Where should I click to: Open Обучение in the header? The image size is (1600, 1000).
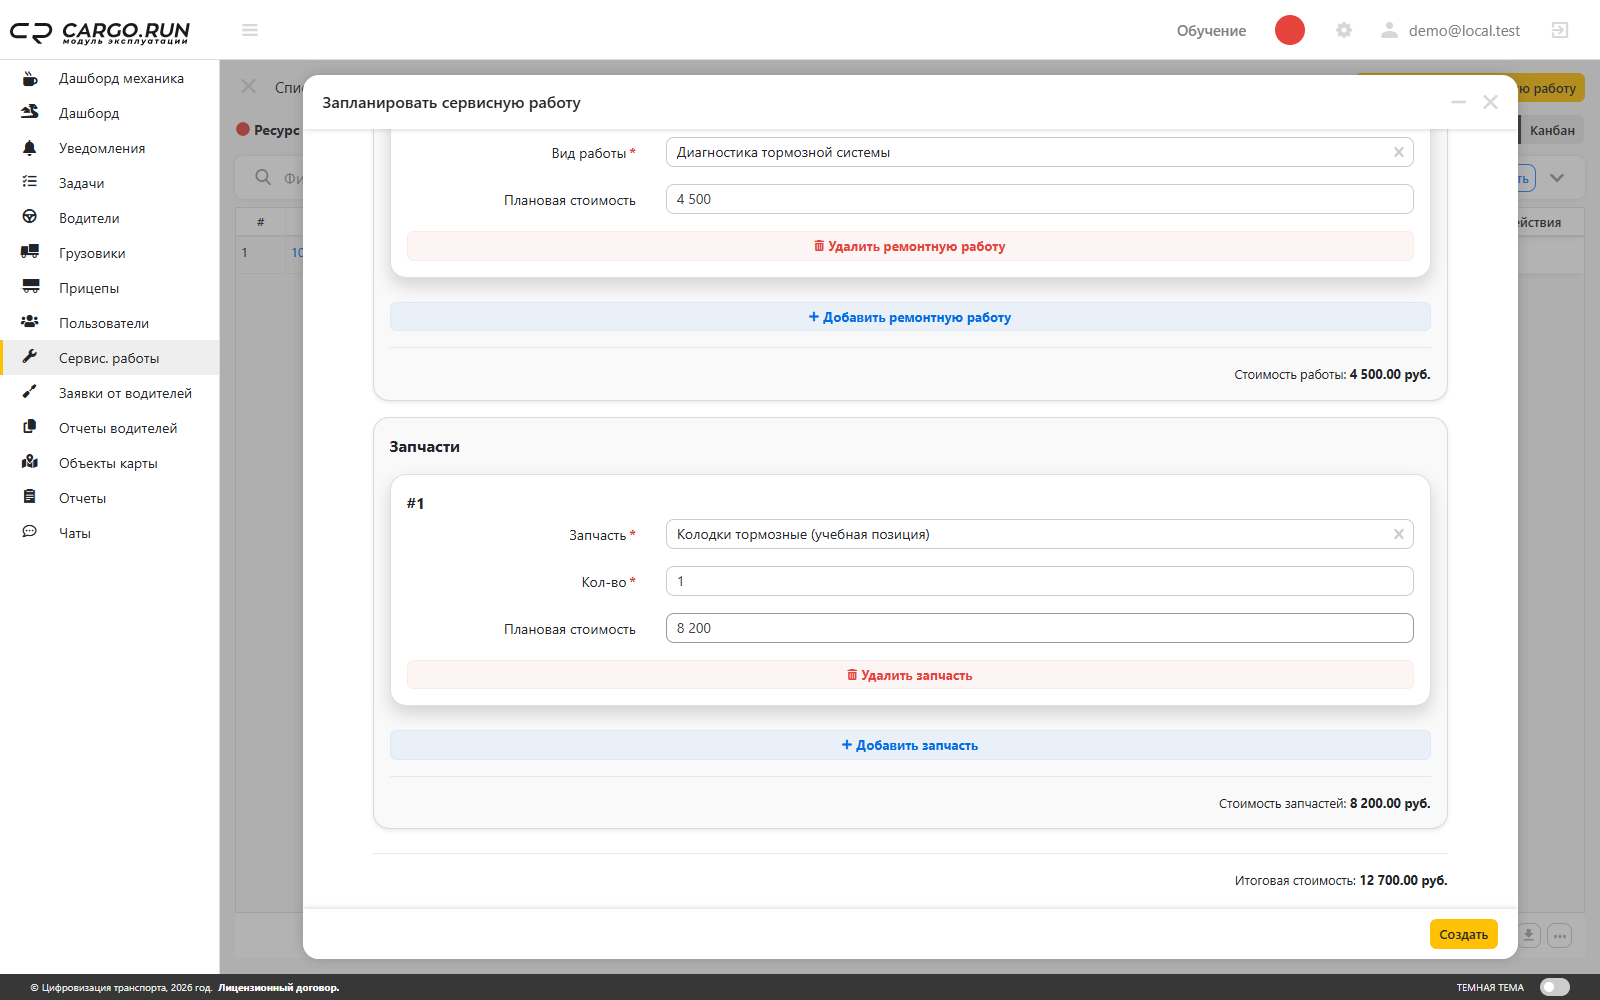1211,30
